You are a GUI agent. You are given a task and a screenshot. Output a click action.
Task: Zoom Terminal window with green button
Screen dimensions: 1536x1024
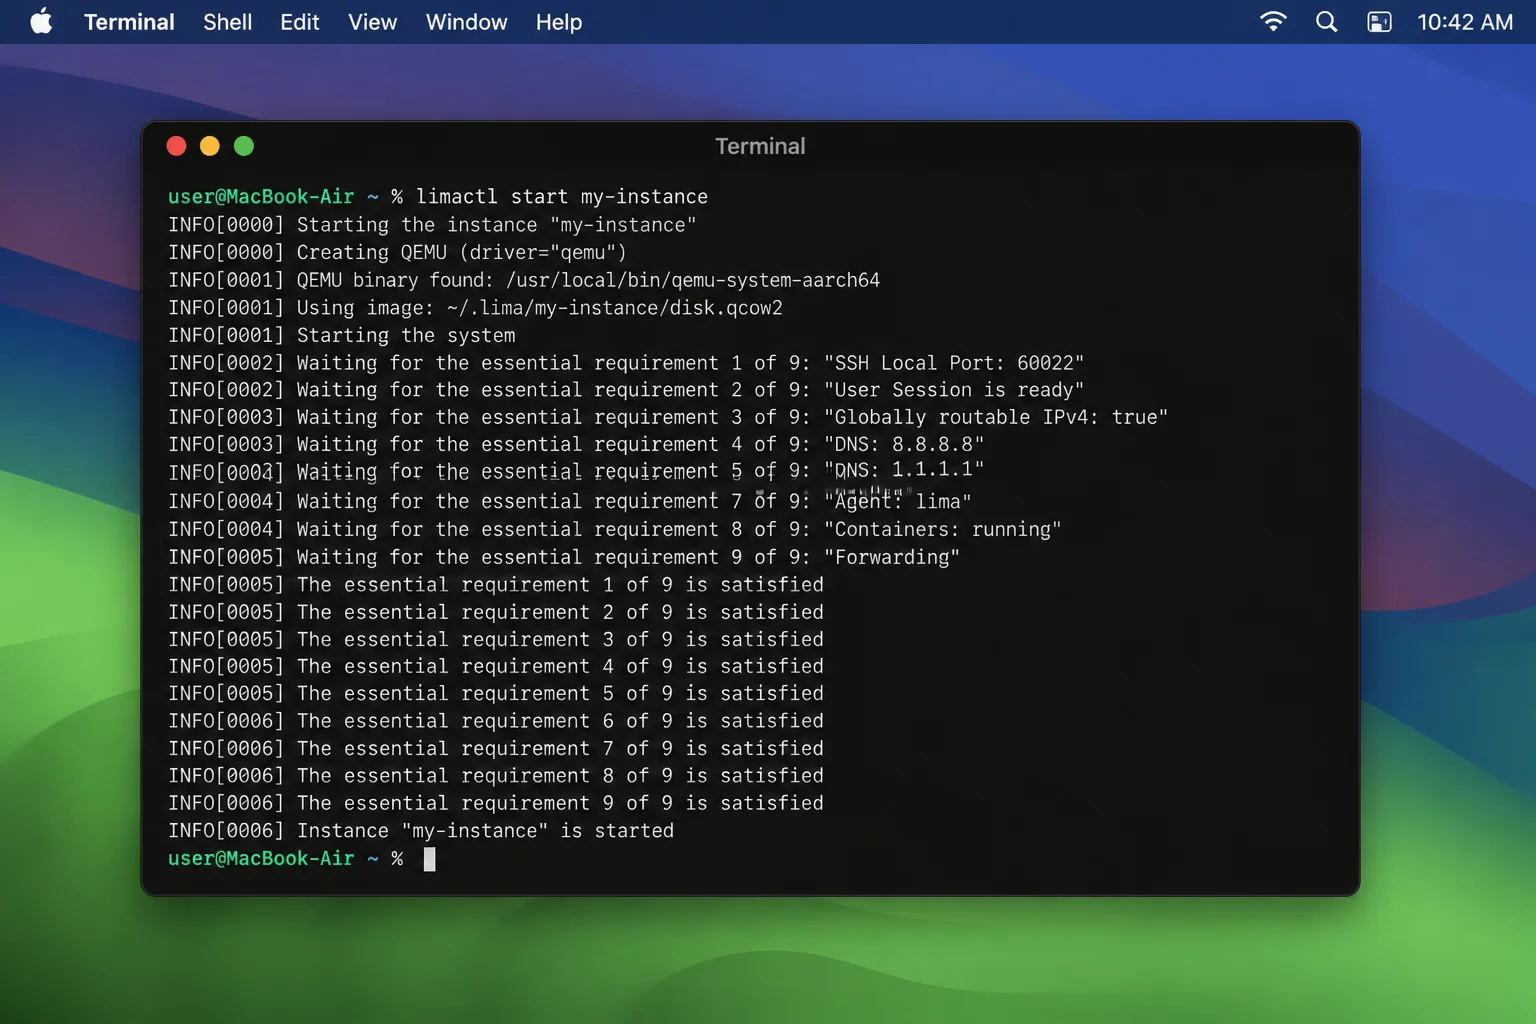pyautogui.click(x=244, y=146)
